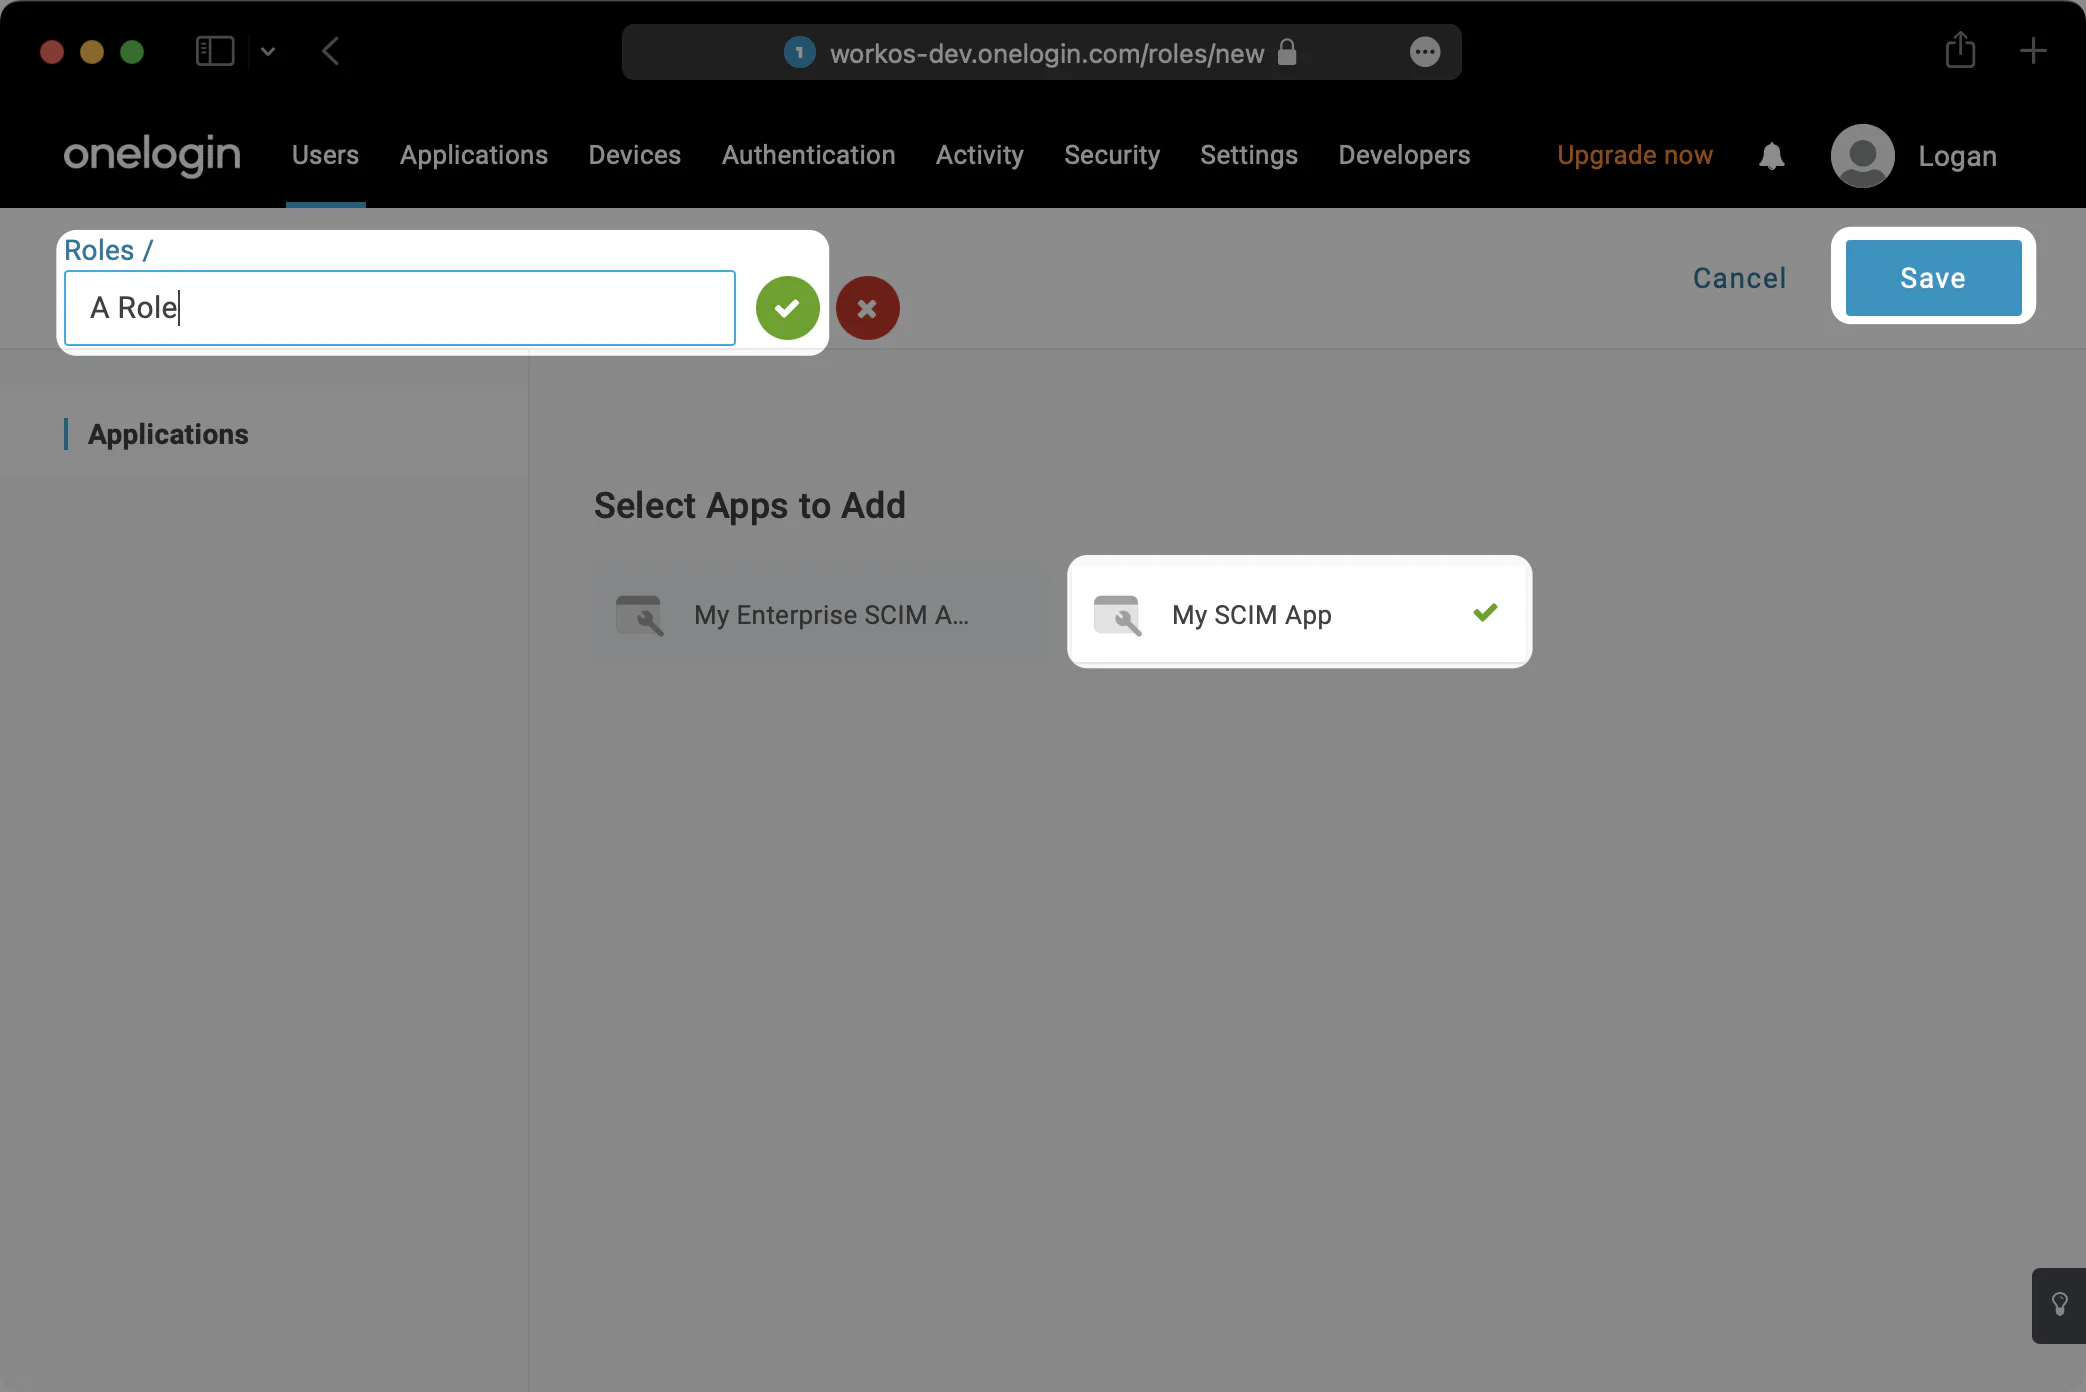Viewport: 2086px width, 1392px height.
Task: Click the onelogin logo
Action: point(151,156)
